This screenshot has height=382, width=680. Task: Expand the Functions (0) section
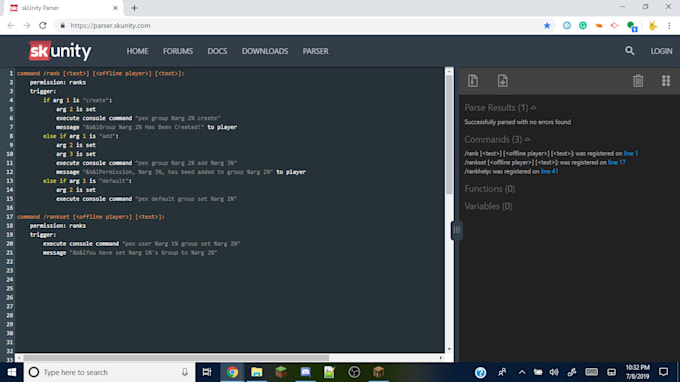click(x=490, y=189)
